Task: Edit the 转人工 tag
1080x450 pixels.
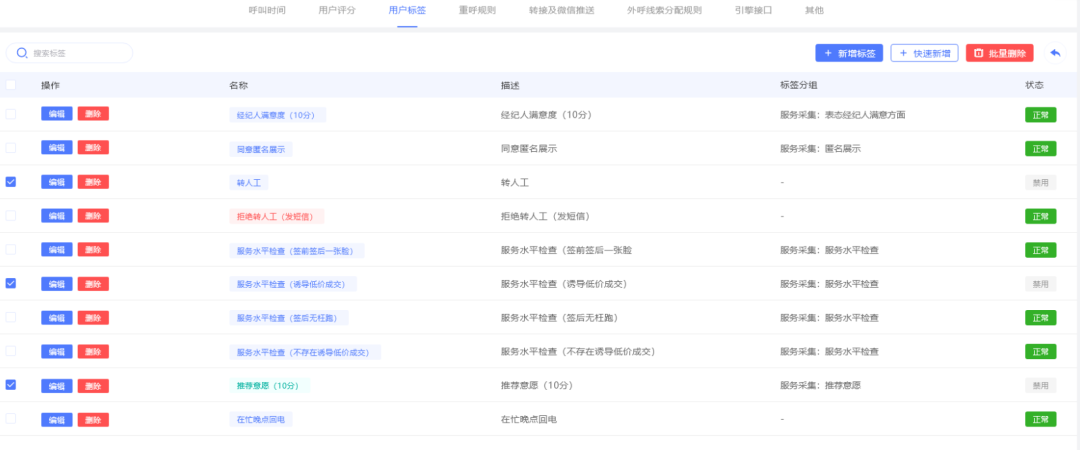Action: coord(56,182)
